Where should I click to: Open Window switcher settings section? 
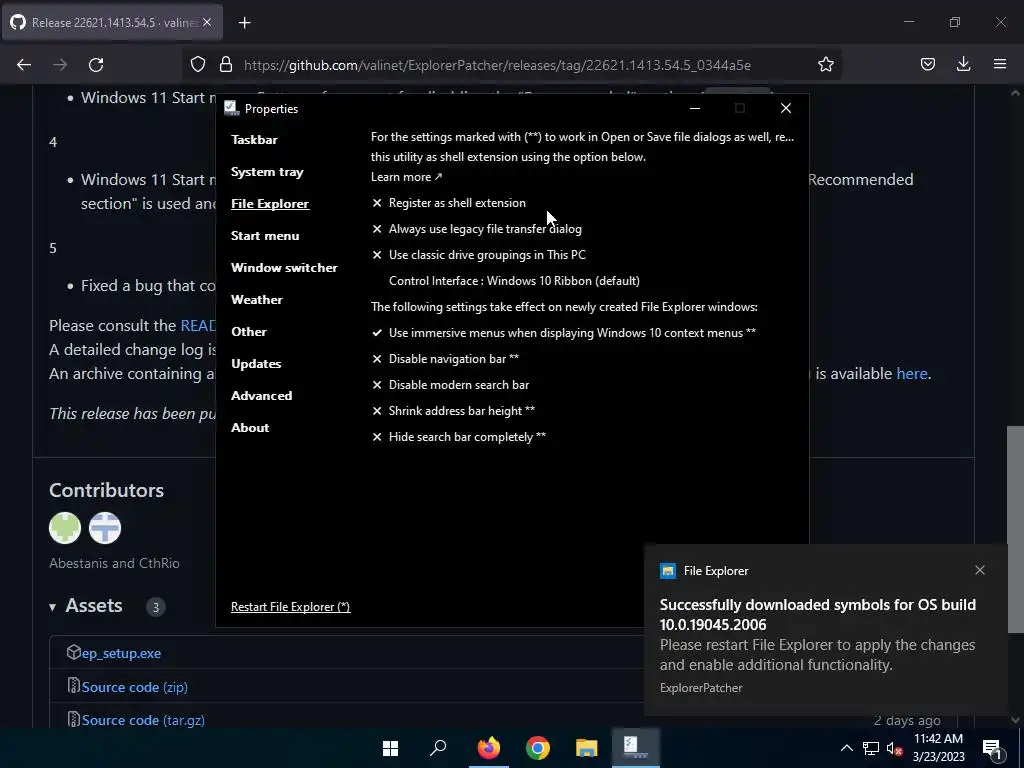[284, 268]
